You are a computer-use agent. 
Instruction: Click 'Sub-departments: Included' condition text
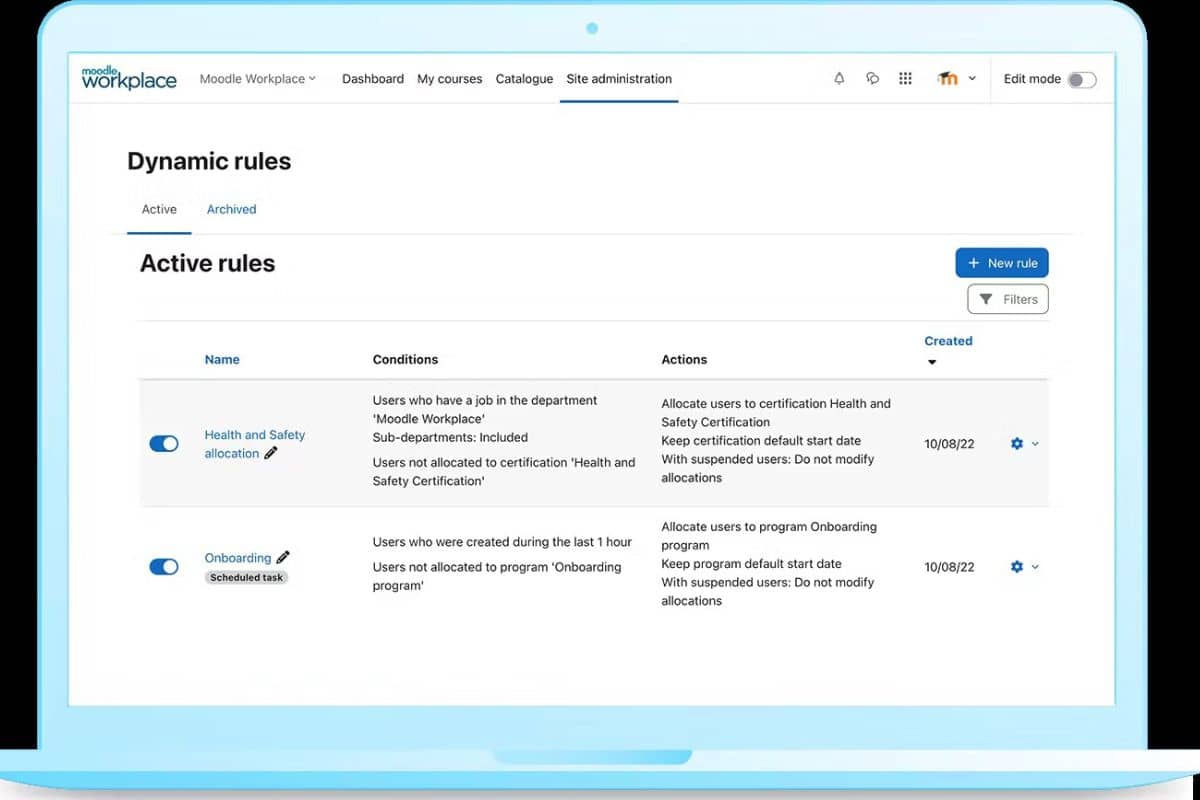pos(450,437)
